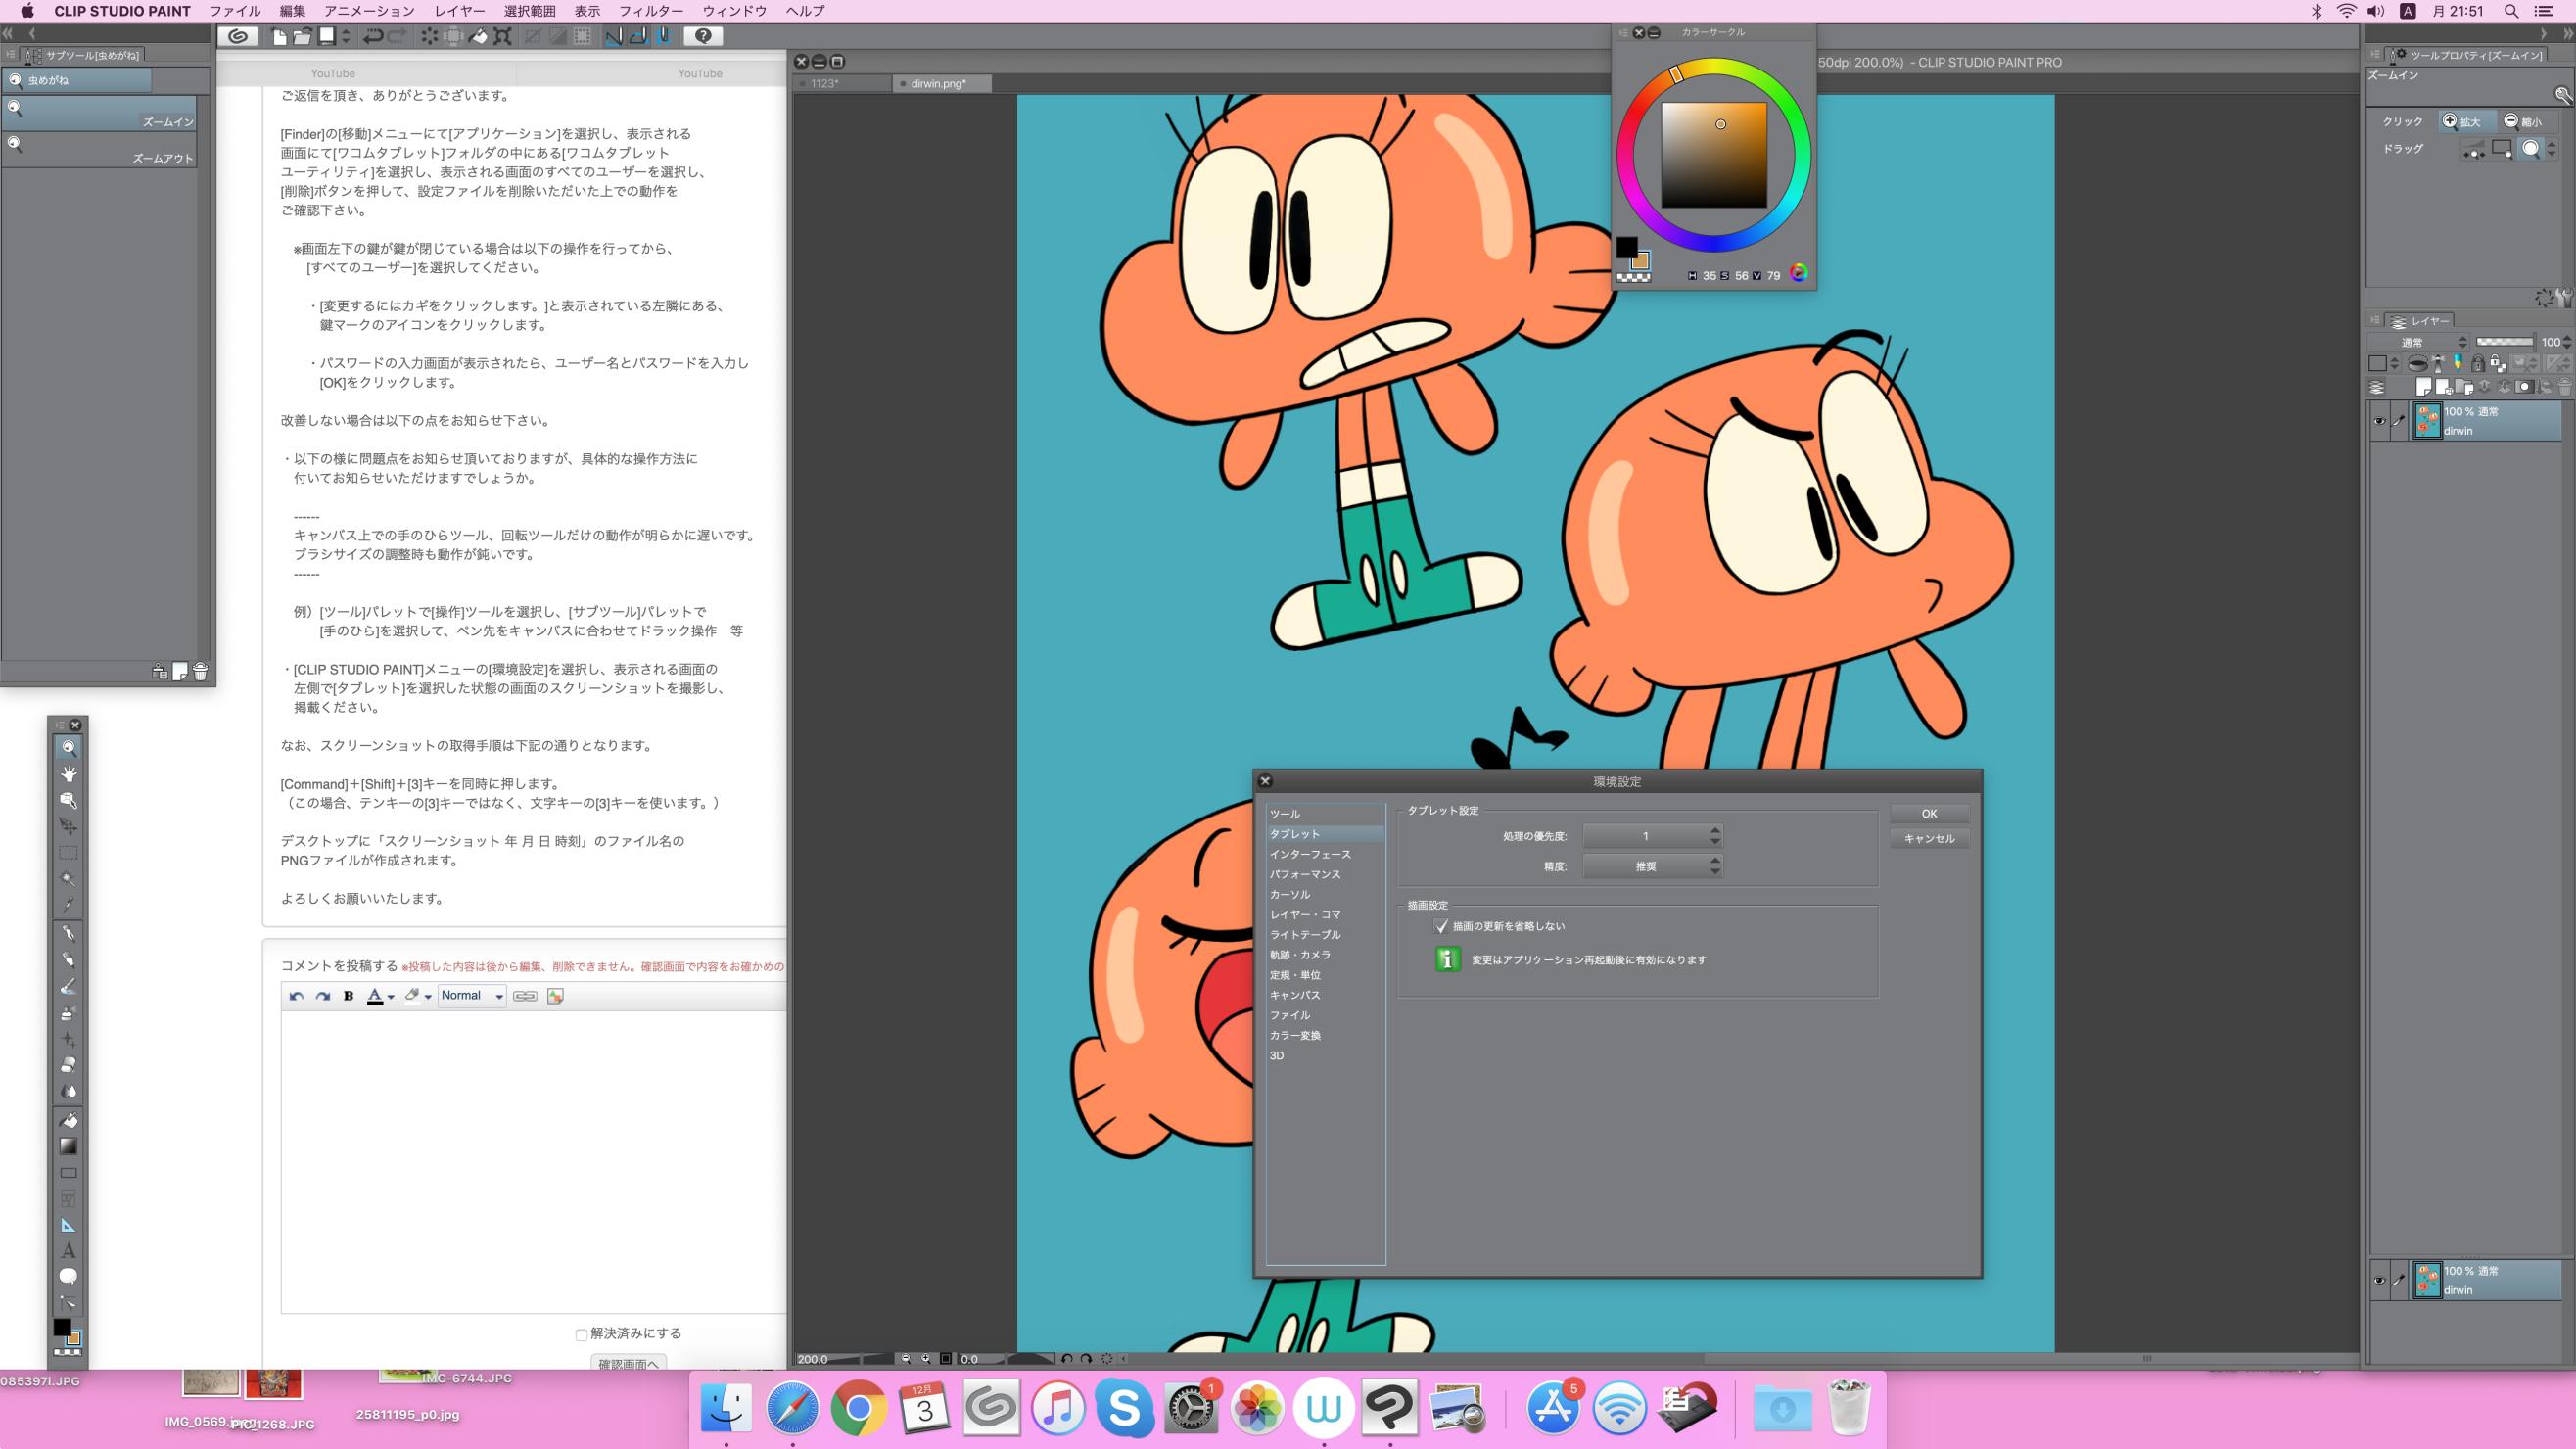This screenshot has height=1449, width=2576.
Task: Select the Gradient tool in toolbox
Action: (68, 1146)
